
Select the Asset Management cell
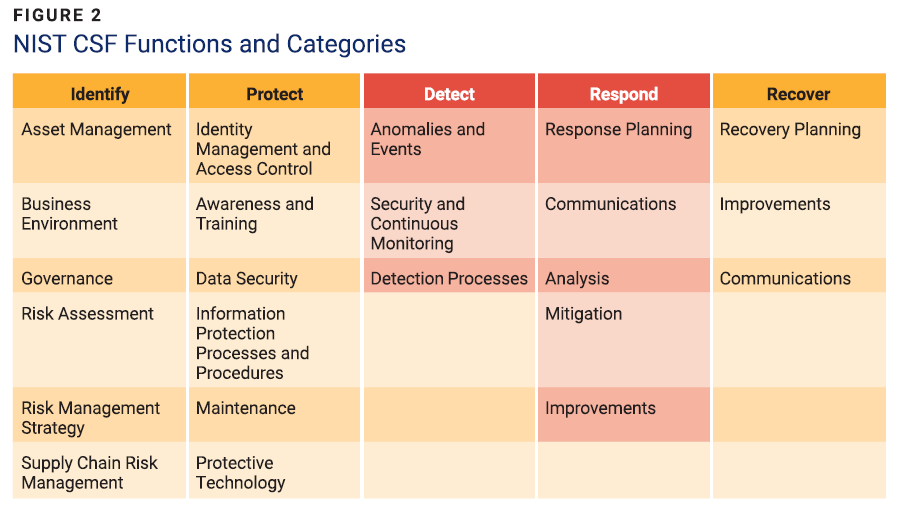97,130
